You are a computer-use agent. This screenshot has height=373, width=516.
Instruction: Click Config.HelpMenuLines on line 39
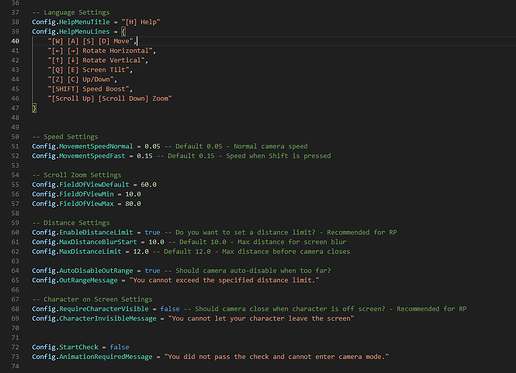coord(71,32)
